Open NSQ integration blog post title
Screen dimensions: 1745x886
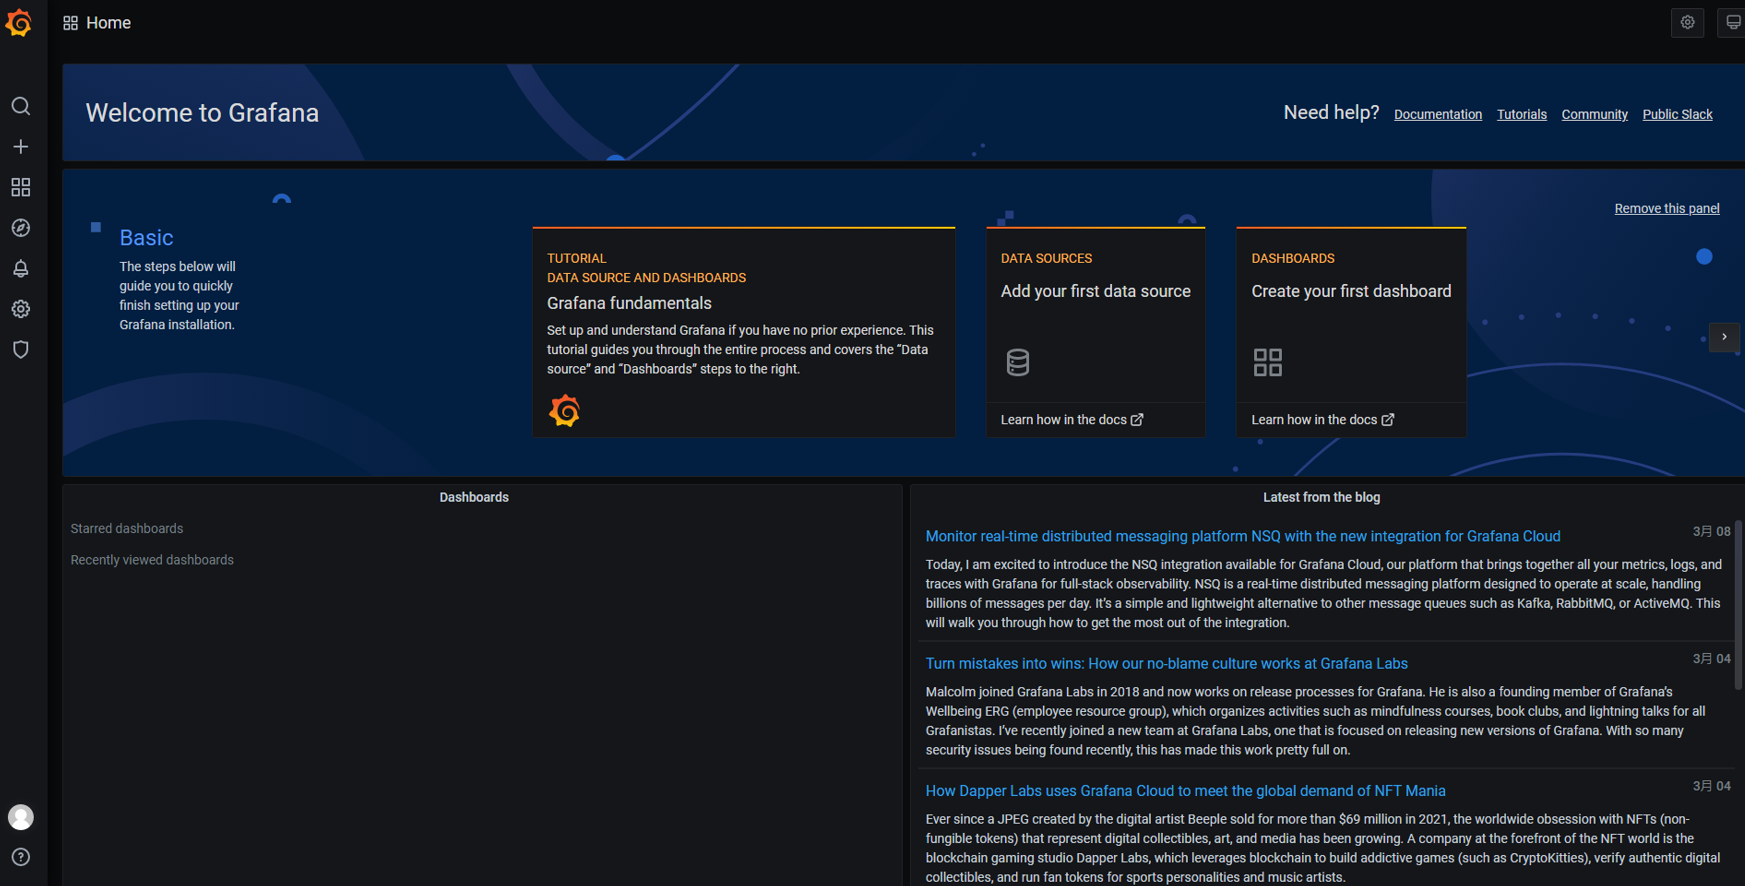(1243, 537)
